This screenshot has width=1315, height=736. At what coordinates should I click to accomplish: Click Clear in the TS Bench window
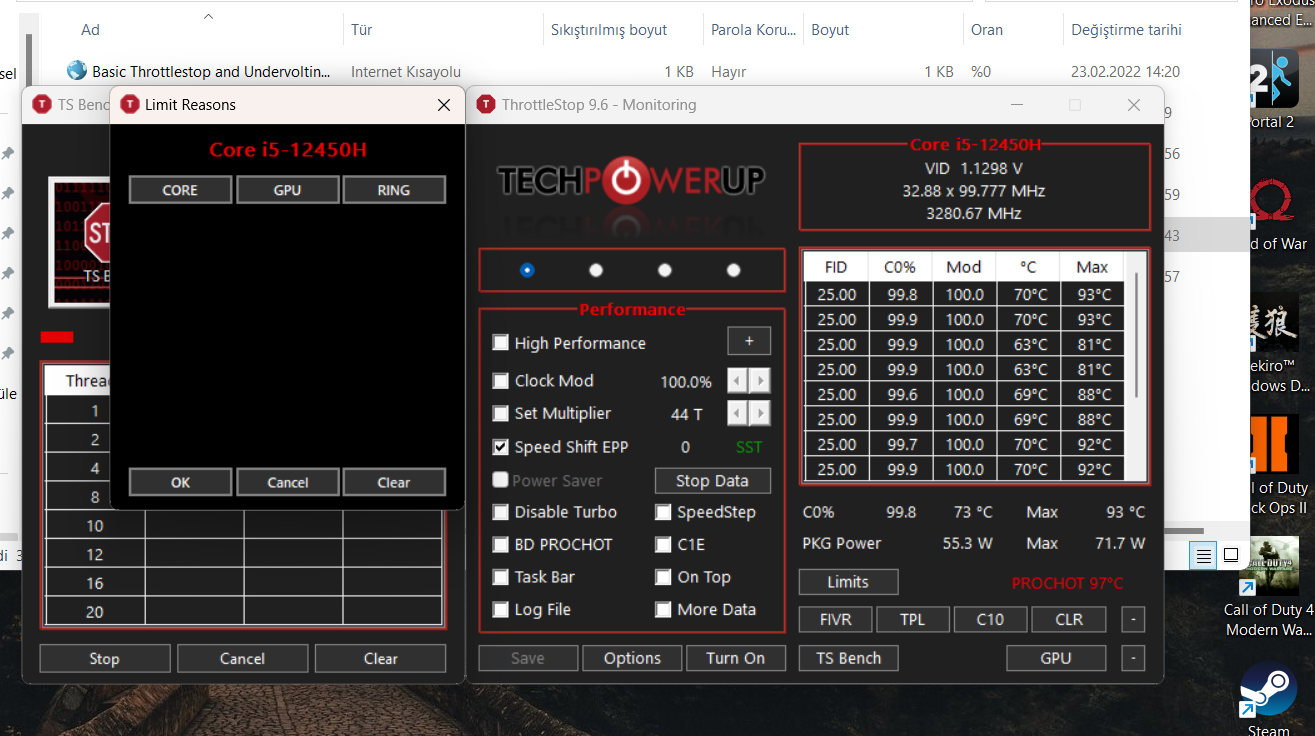click(x=380, y=659)
